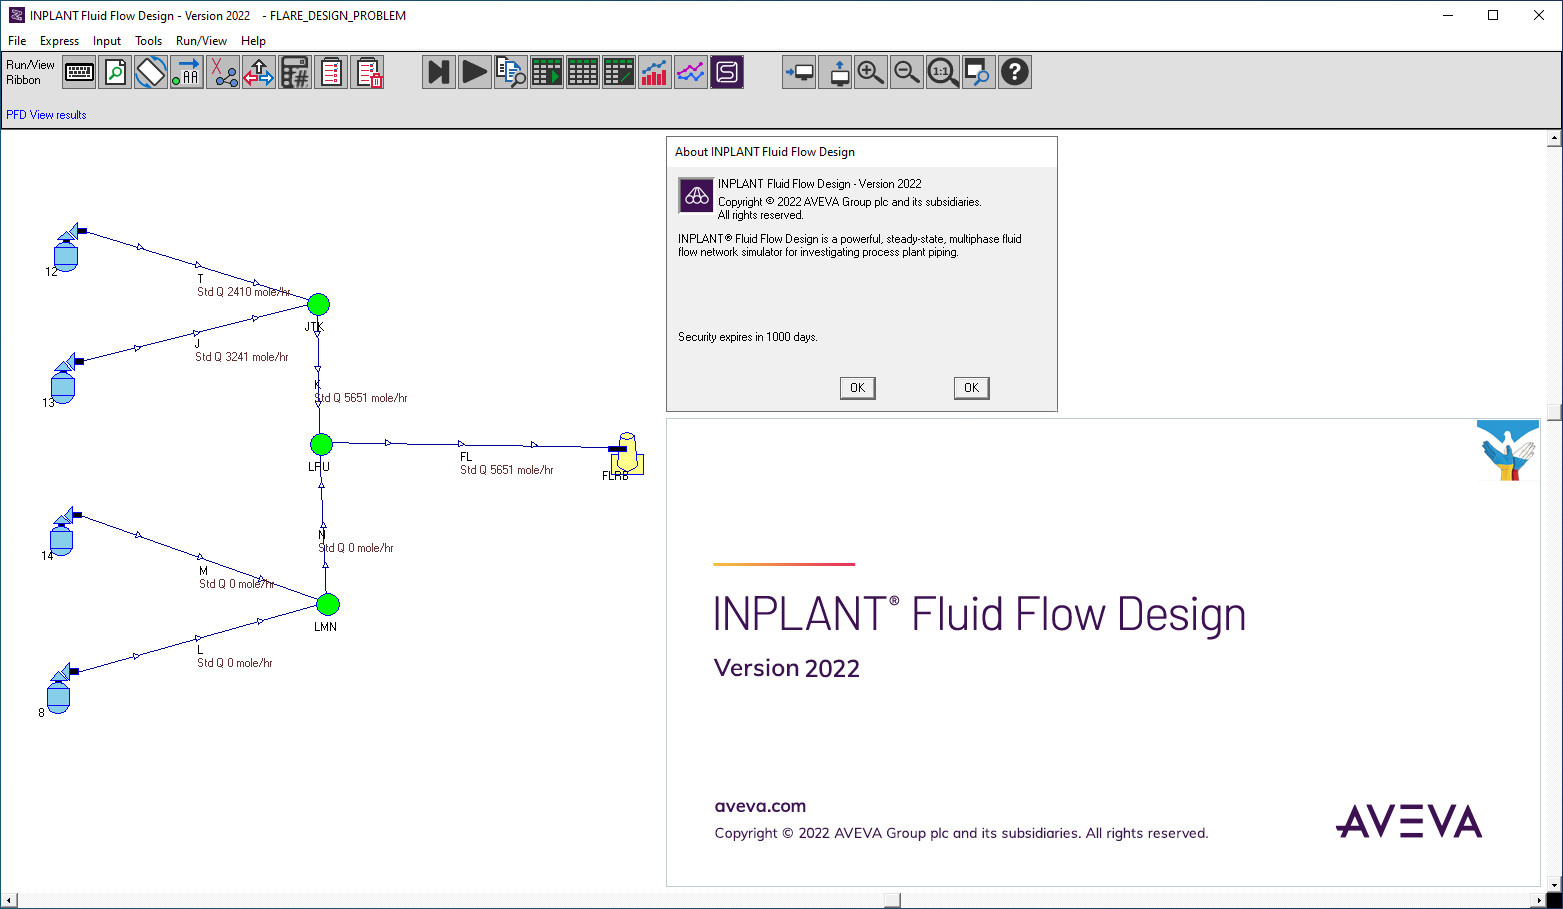This screenshot has width=1563, height=909.
Task: Open the Tools menu
Action: tap(148, 41)
